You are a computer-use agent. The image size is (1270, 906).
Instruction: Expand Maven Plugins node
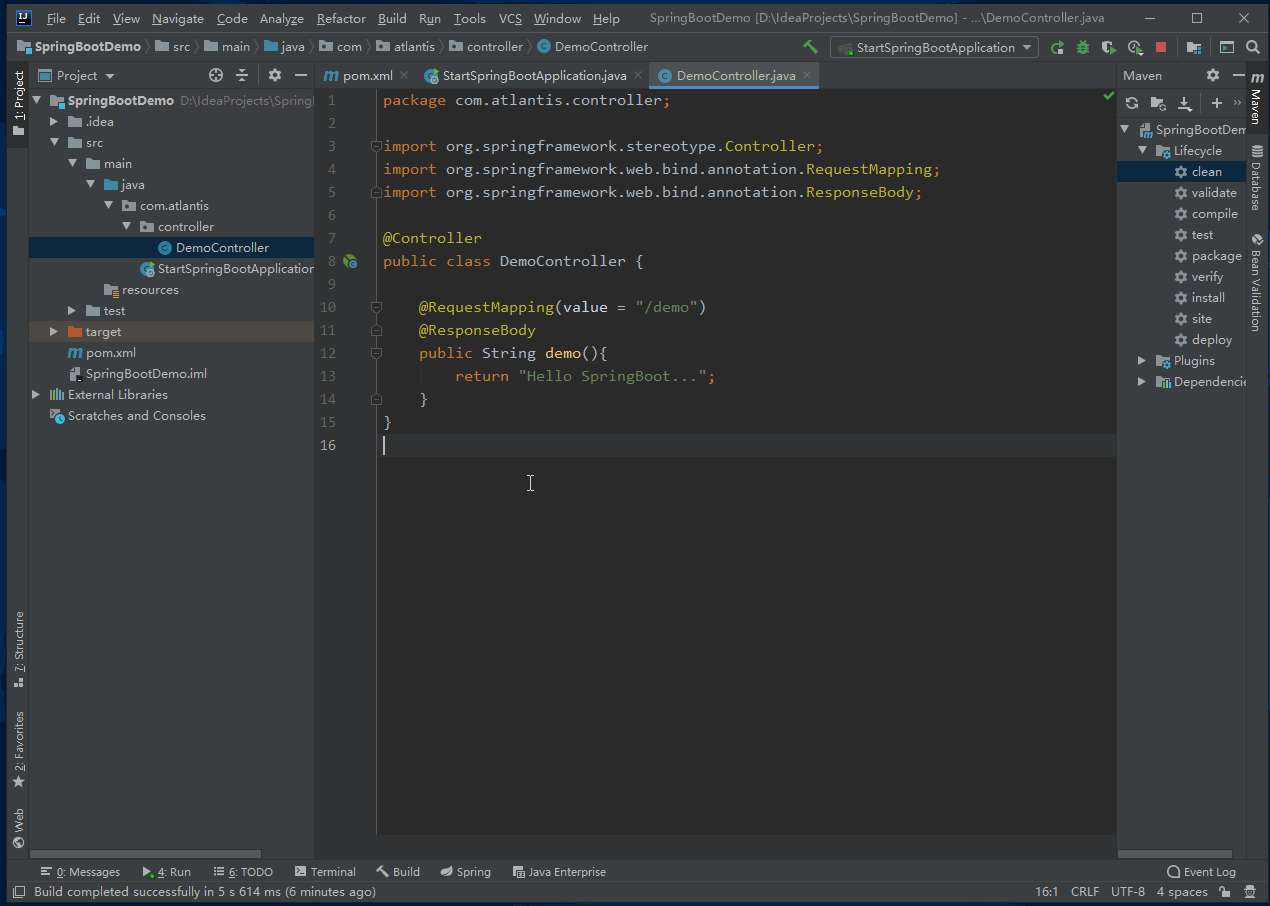click(x=1142, y=361)
